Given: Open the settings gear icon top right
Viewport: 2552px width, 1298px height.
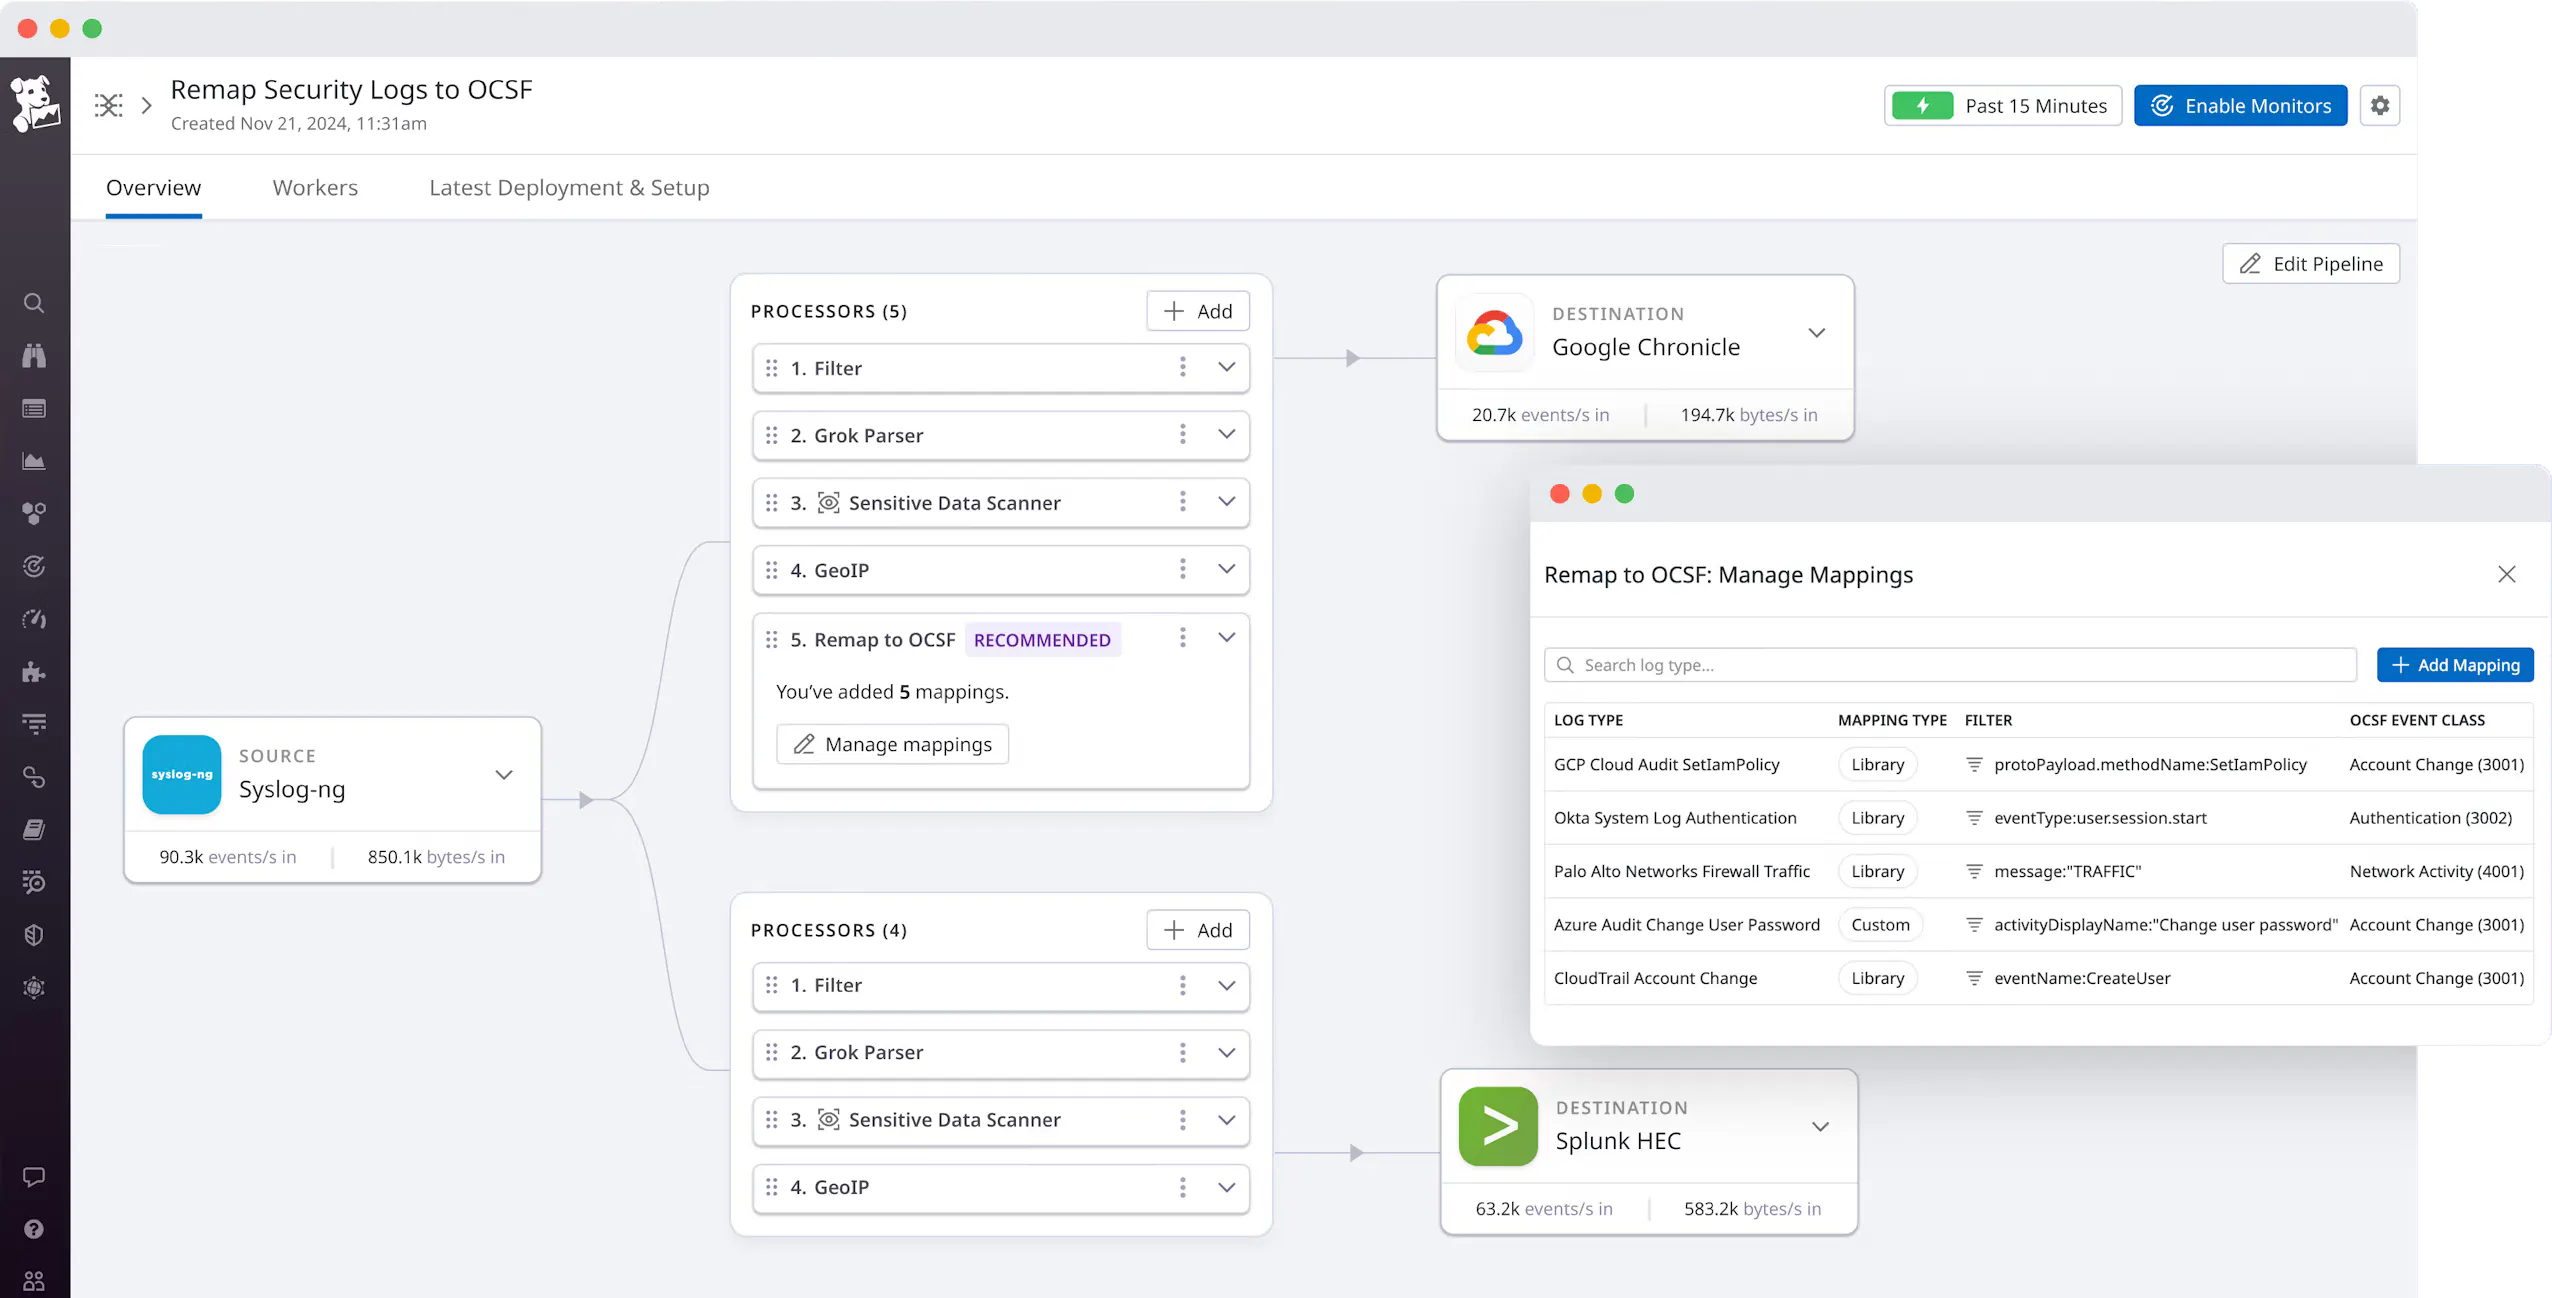Looking at the screenshot, I should (x=2379, y=105).
